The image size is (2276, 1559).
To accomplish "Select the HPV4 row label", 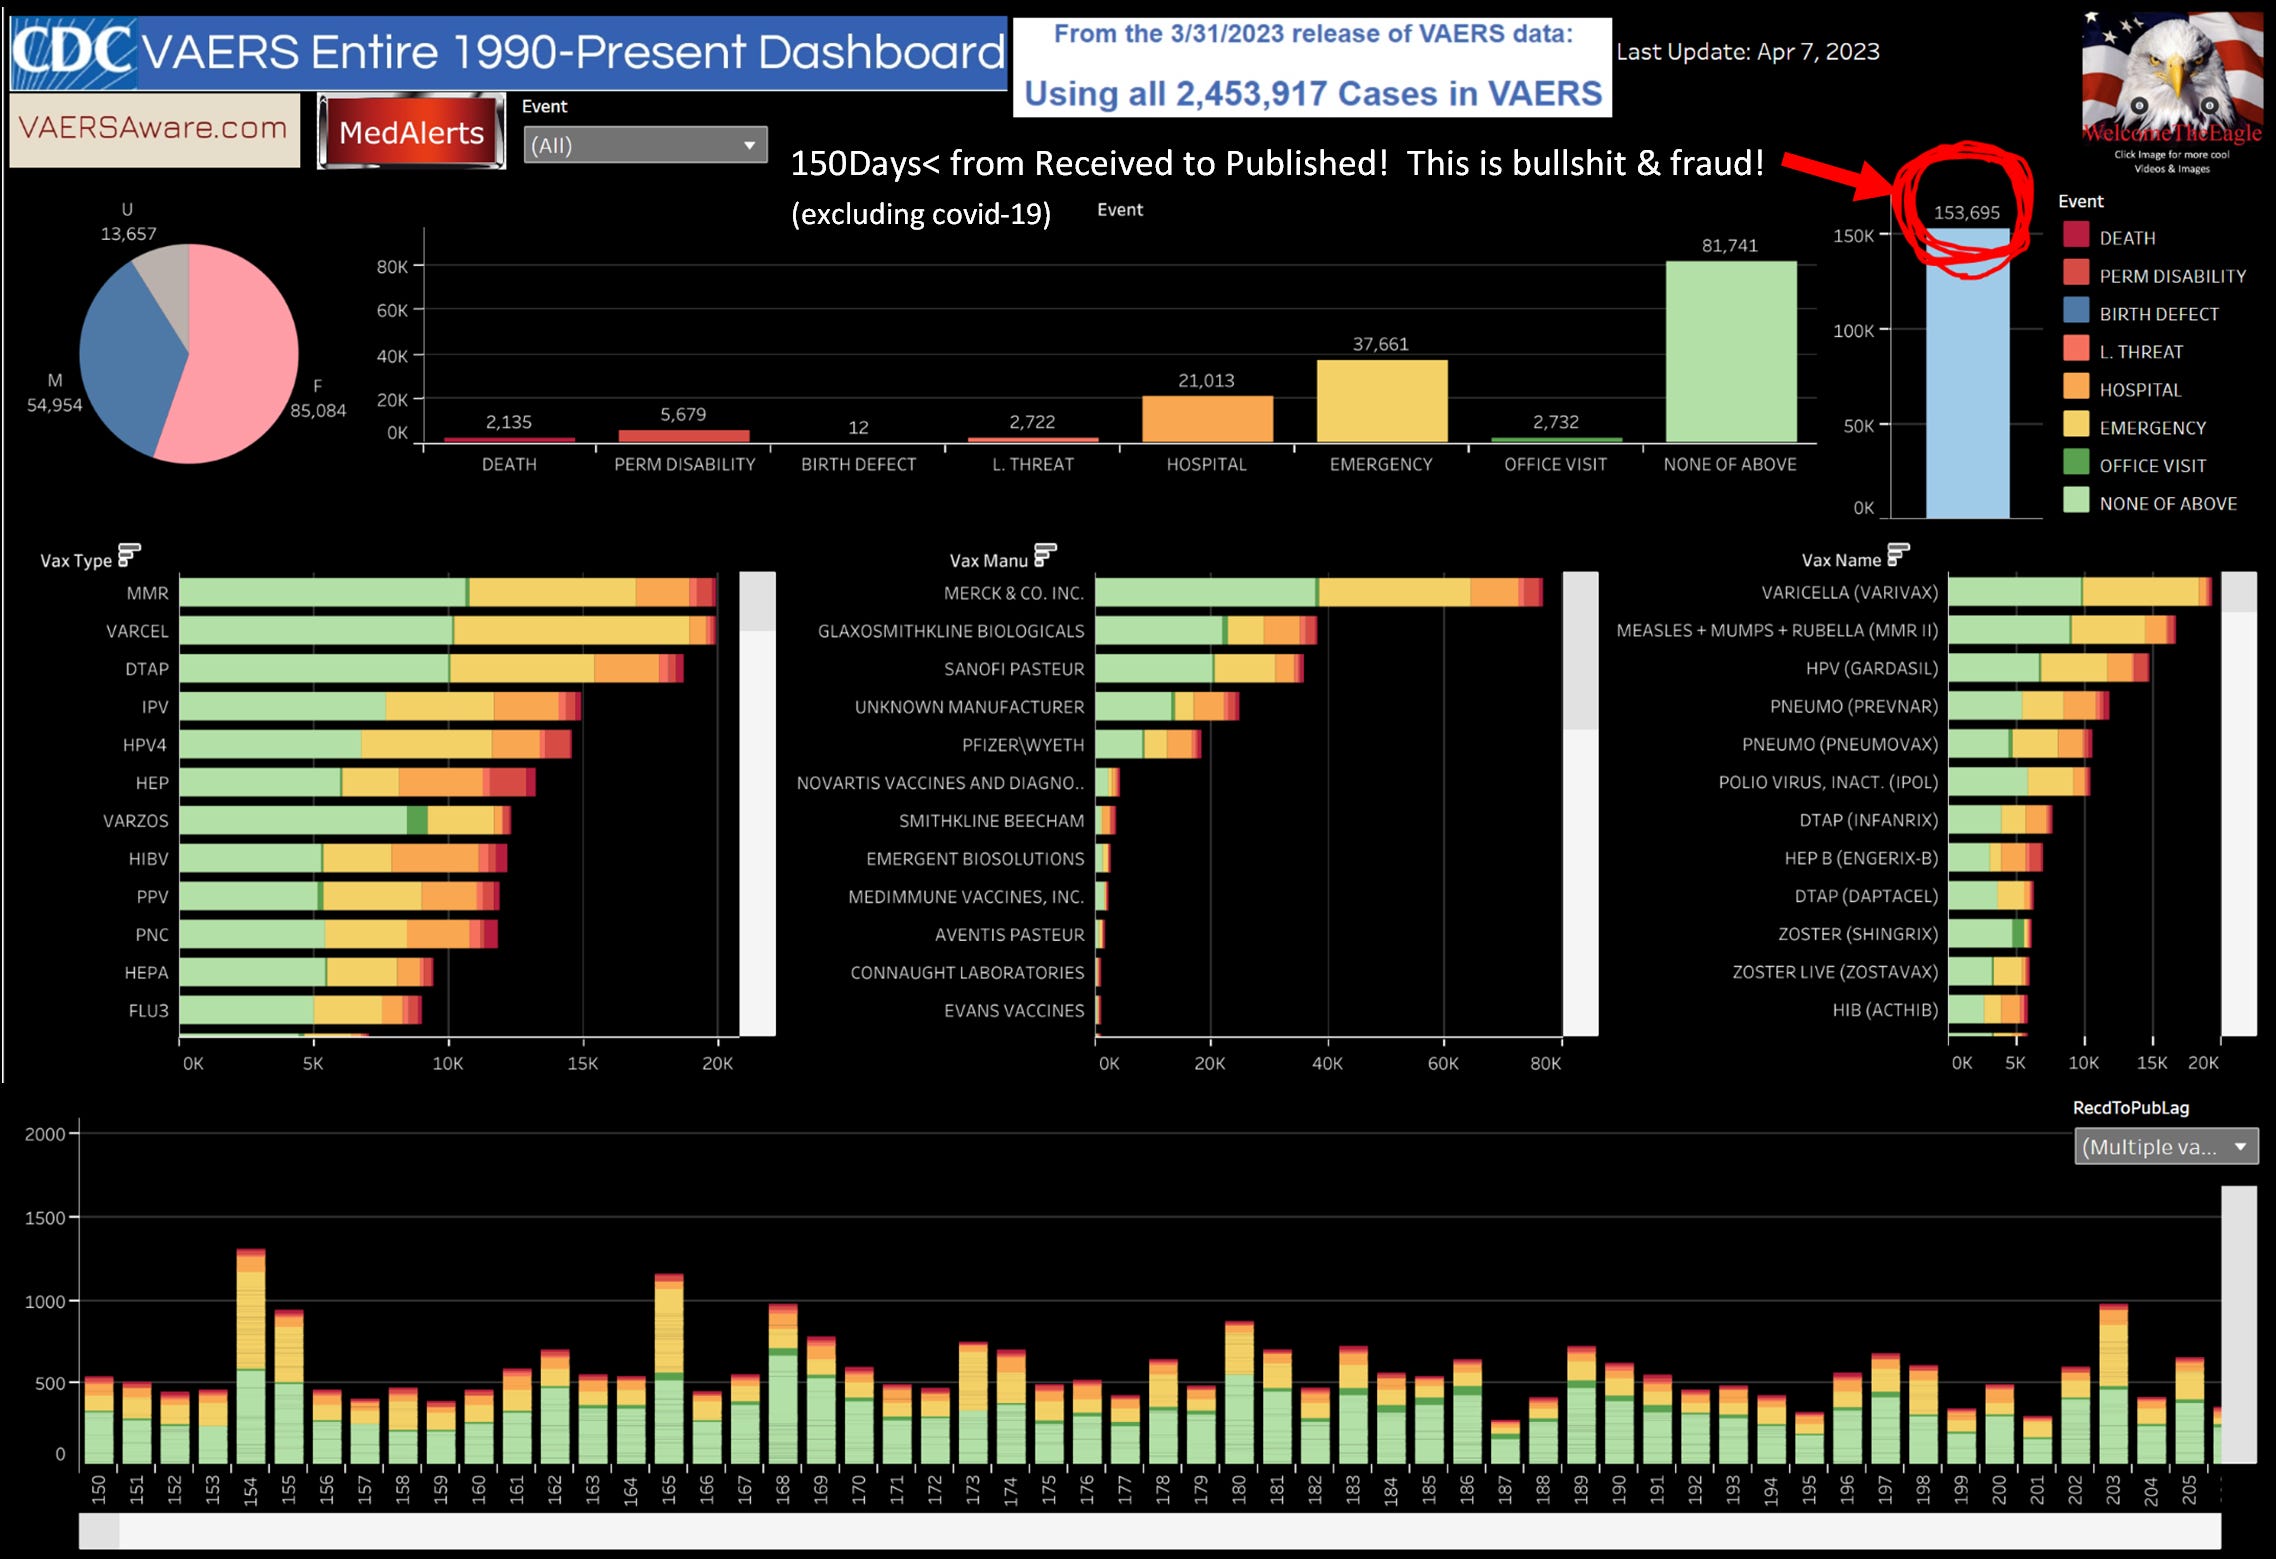I will pos(145,744).
